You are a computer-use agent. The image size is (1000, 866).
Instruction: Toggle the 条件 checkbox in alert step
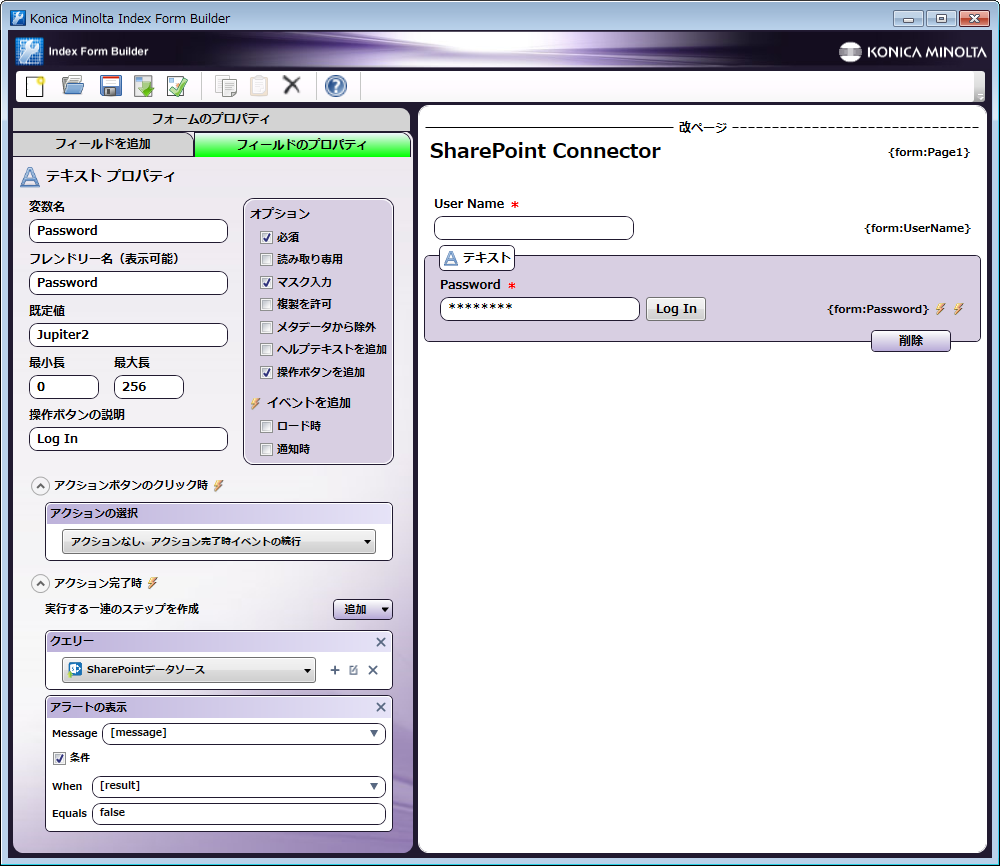pyautogui.click(x=59, y=758)
